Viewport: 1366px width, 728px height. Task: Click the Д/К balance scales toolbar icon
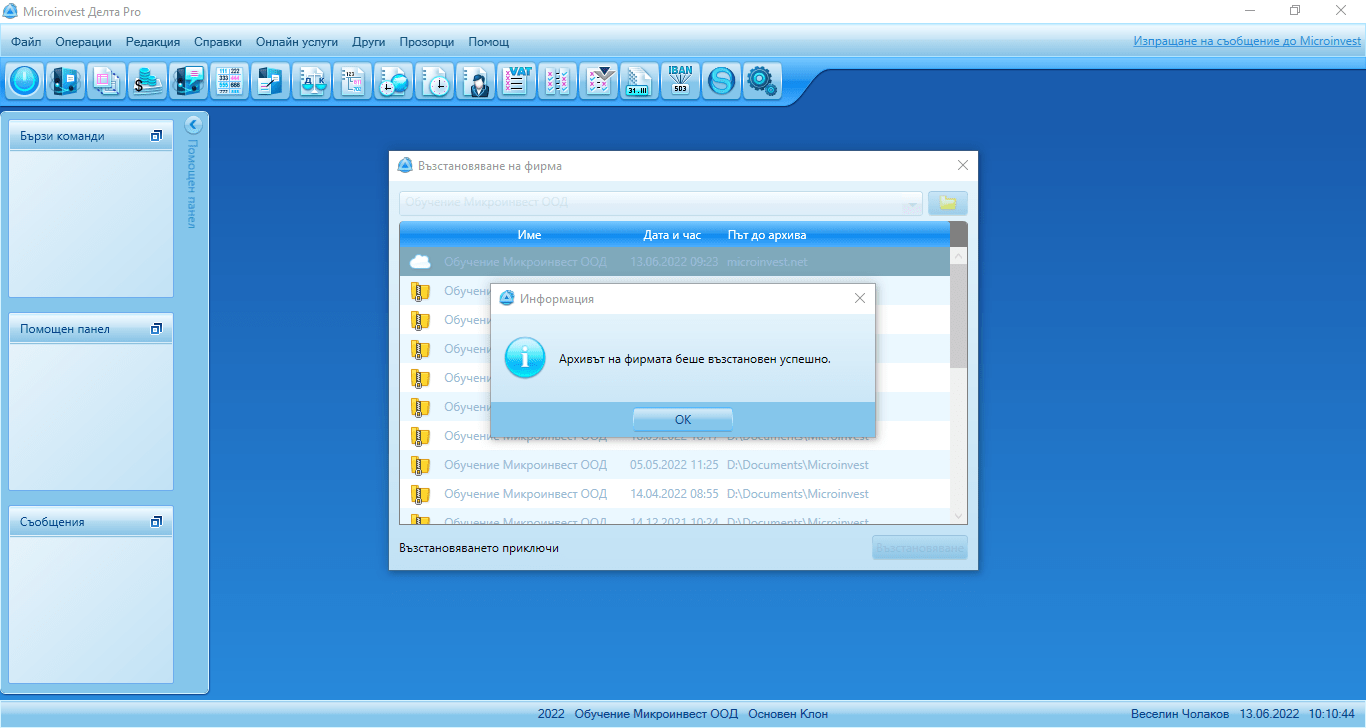click(312, 81)
